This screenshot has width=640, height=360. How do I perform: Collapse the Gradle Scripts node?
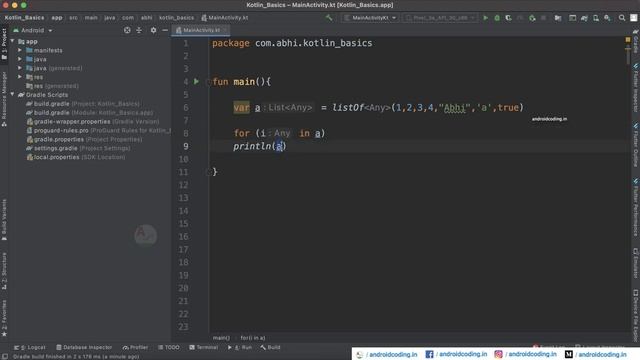coord(12,95)
